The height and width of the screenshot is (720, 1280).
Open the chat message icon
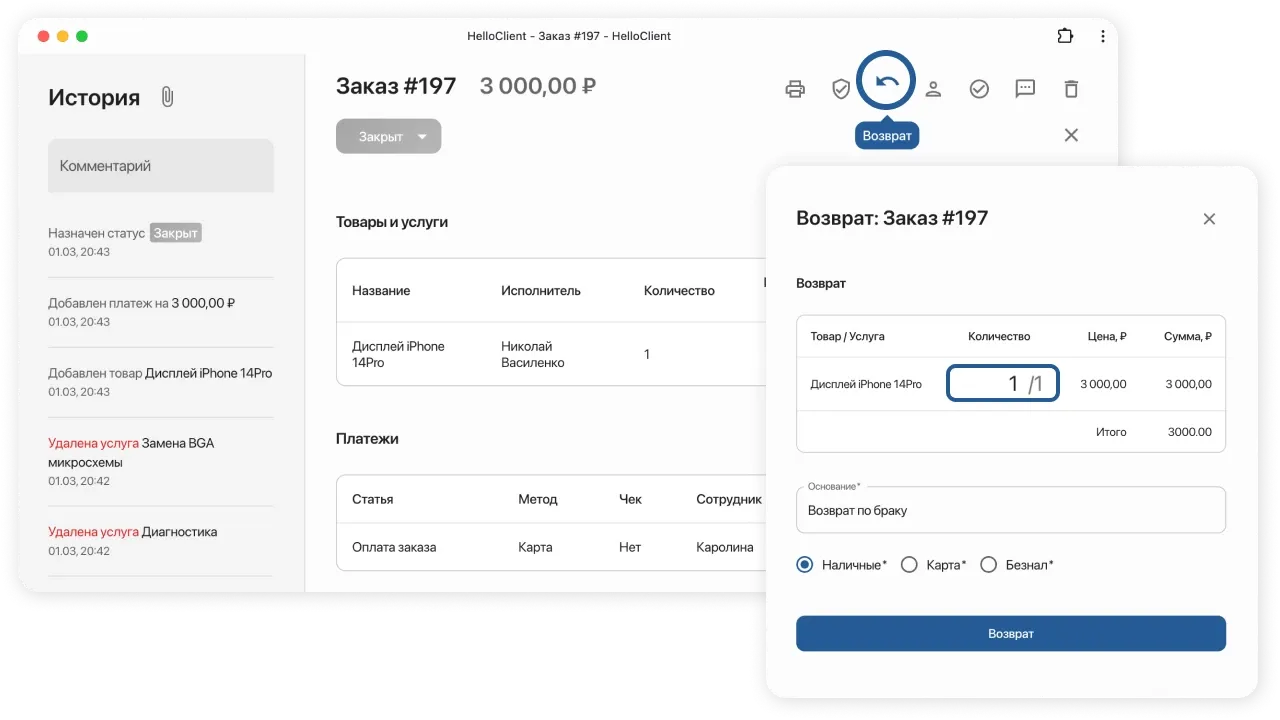tap(1024, 88)
